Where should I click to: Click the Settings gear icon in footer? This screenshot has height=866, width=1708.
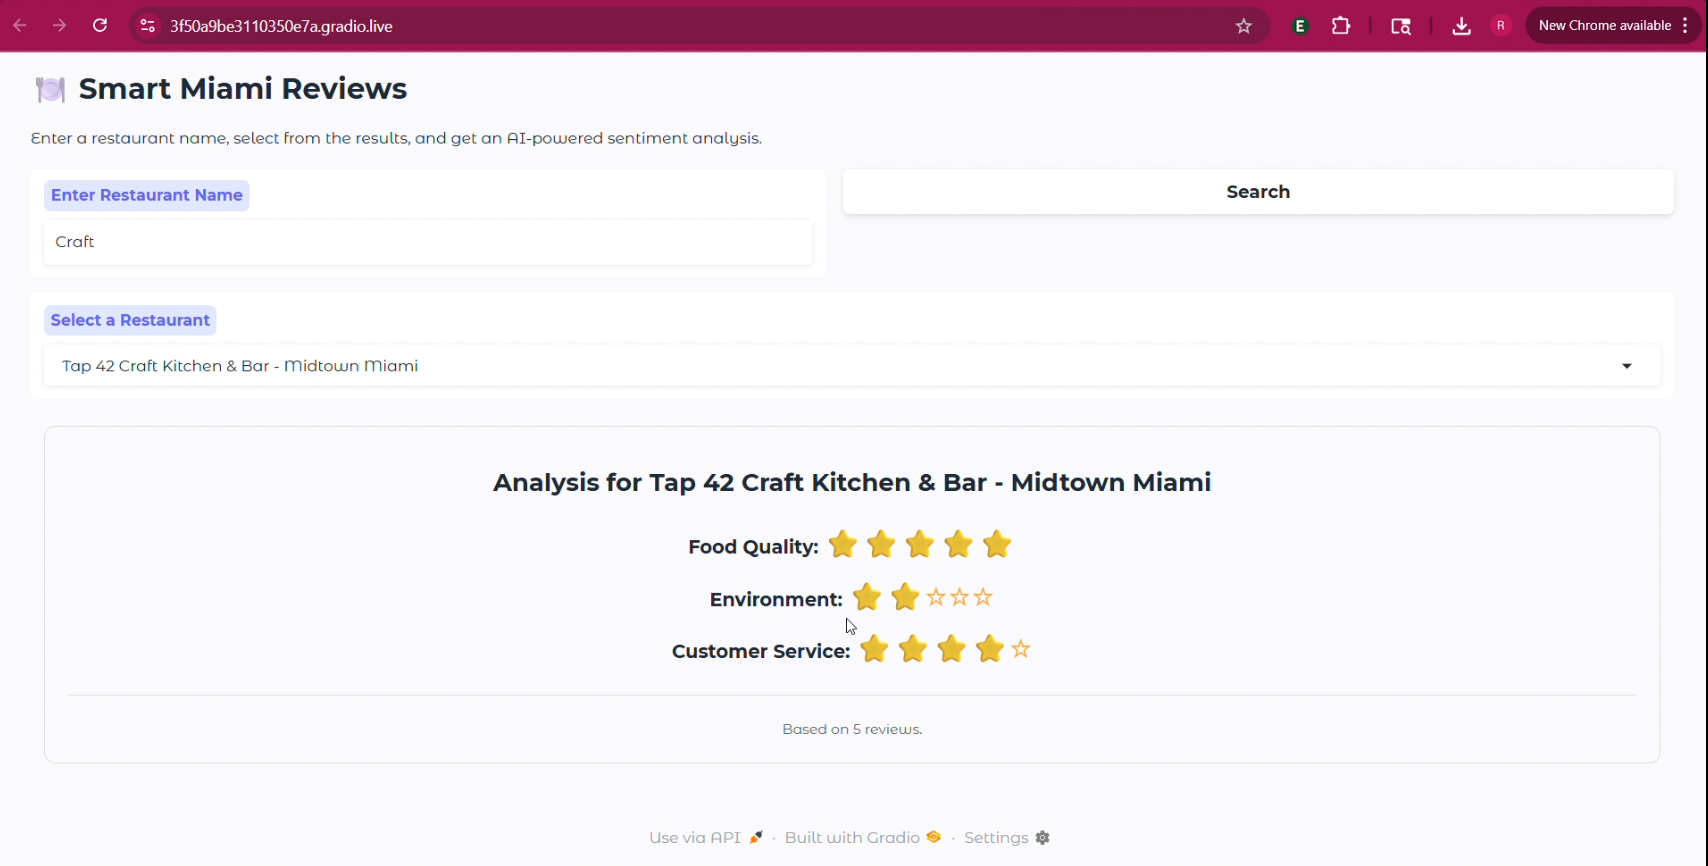(1043, 838)
